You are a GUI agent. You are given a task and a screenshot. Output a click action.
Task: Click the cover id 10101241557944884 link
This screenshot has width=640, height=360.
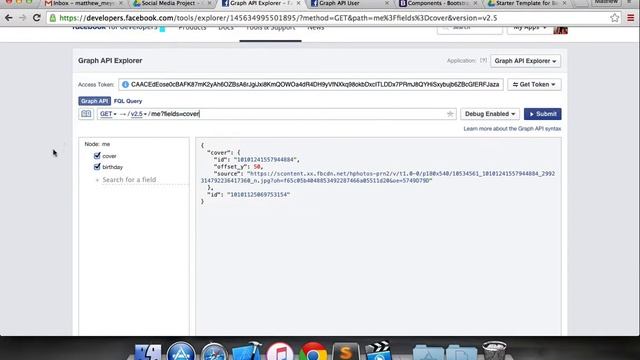265,160
